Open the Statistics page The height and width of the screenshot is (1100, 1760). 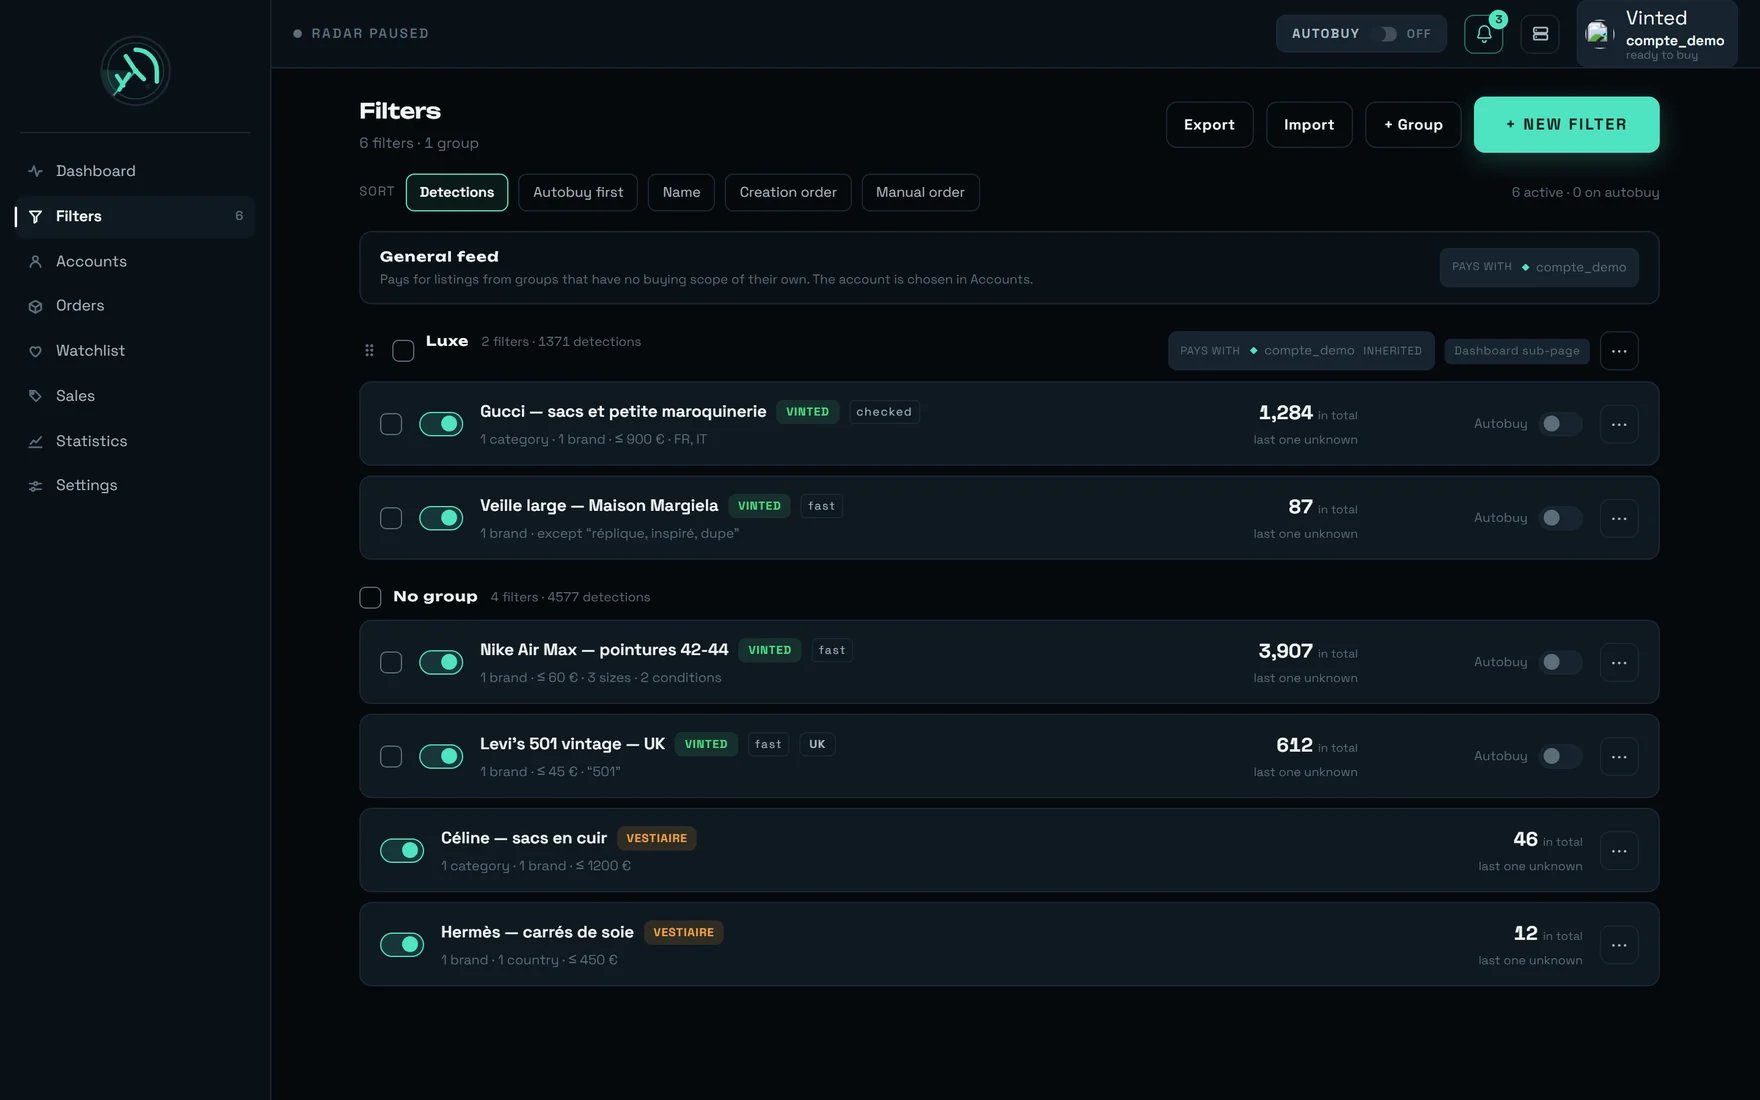[x=135, y=441]
